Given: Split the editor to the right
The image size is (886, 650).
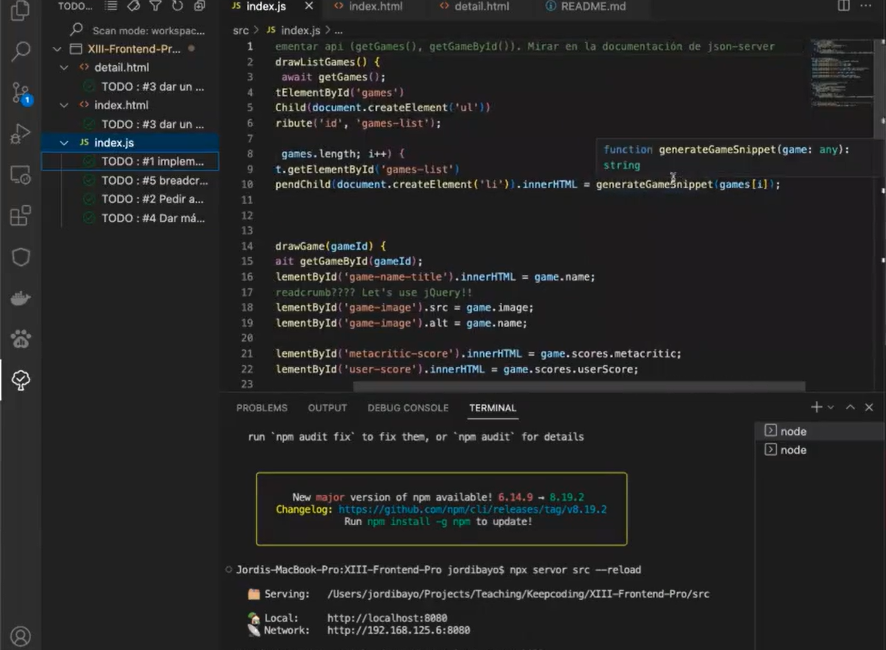Looking at the screenshot, I should point(844,6).
